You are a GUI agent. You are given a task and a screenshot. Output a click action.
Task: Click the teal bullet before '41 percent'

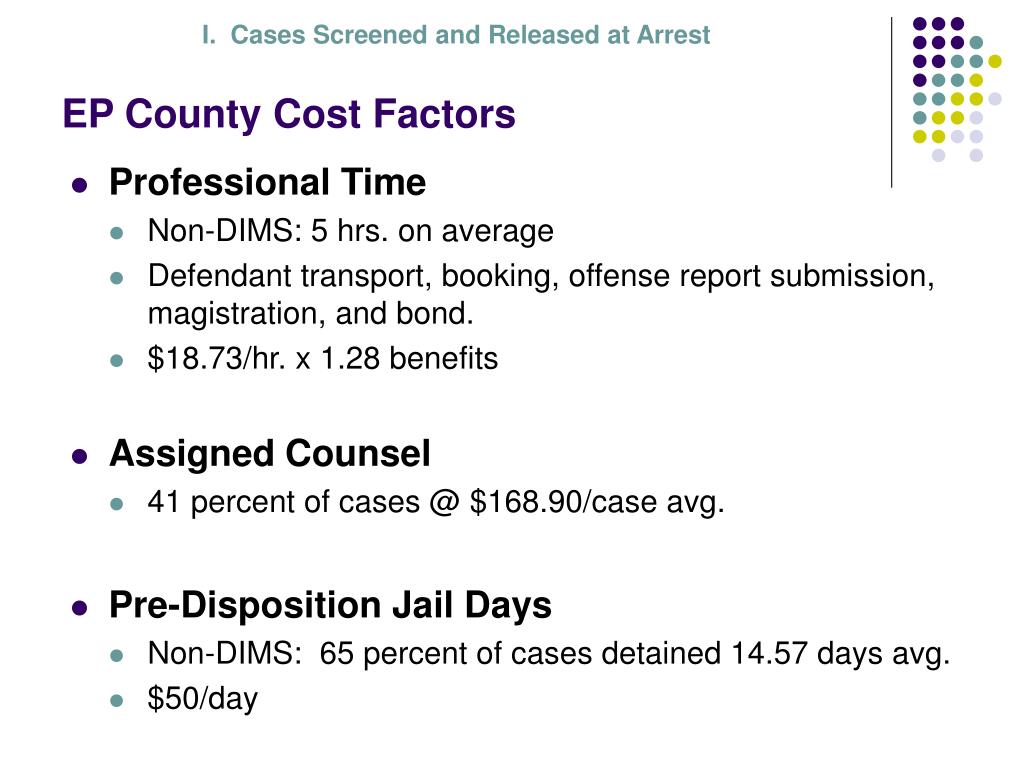pos(117,504)
